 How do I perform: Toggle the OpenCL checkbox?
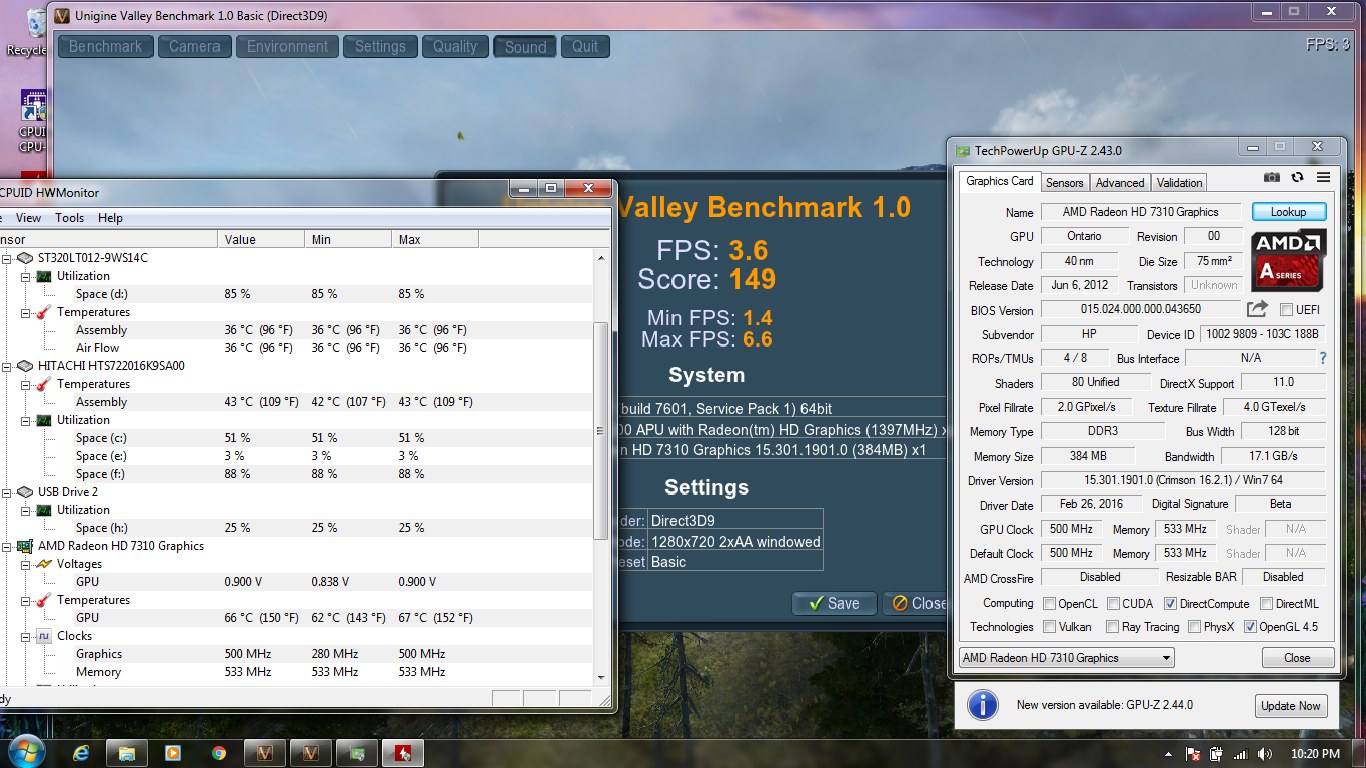click(x=1050, y=603)
